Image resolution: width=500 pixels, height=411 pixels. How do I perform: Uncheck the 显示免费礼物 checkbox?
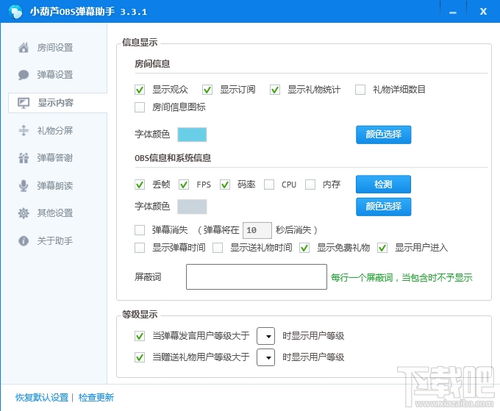click(x=304, y=248)
